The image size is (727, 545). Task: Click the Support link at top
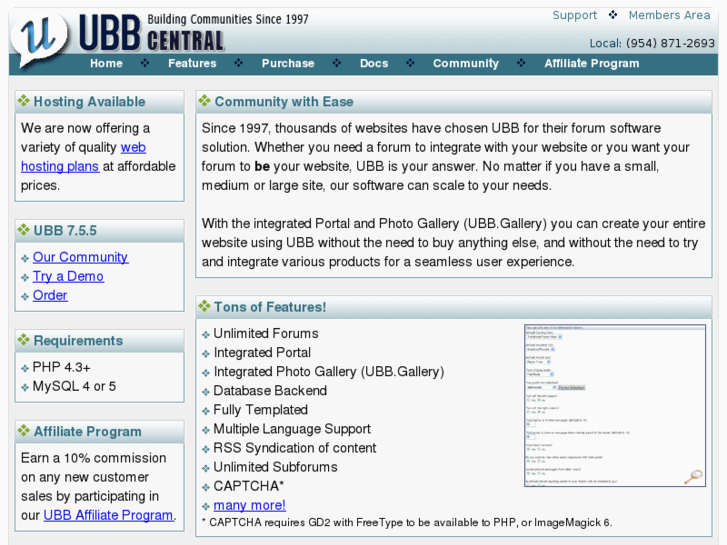(x=574, y=15)
